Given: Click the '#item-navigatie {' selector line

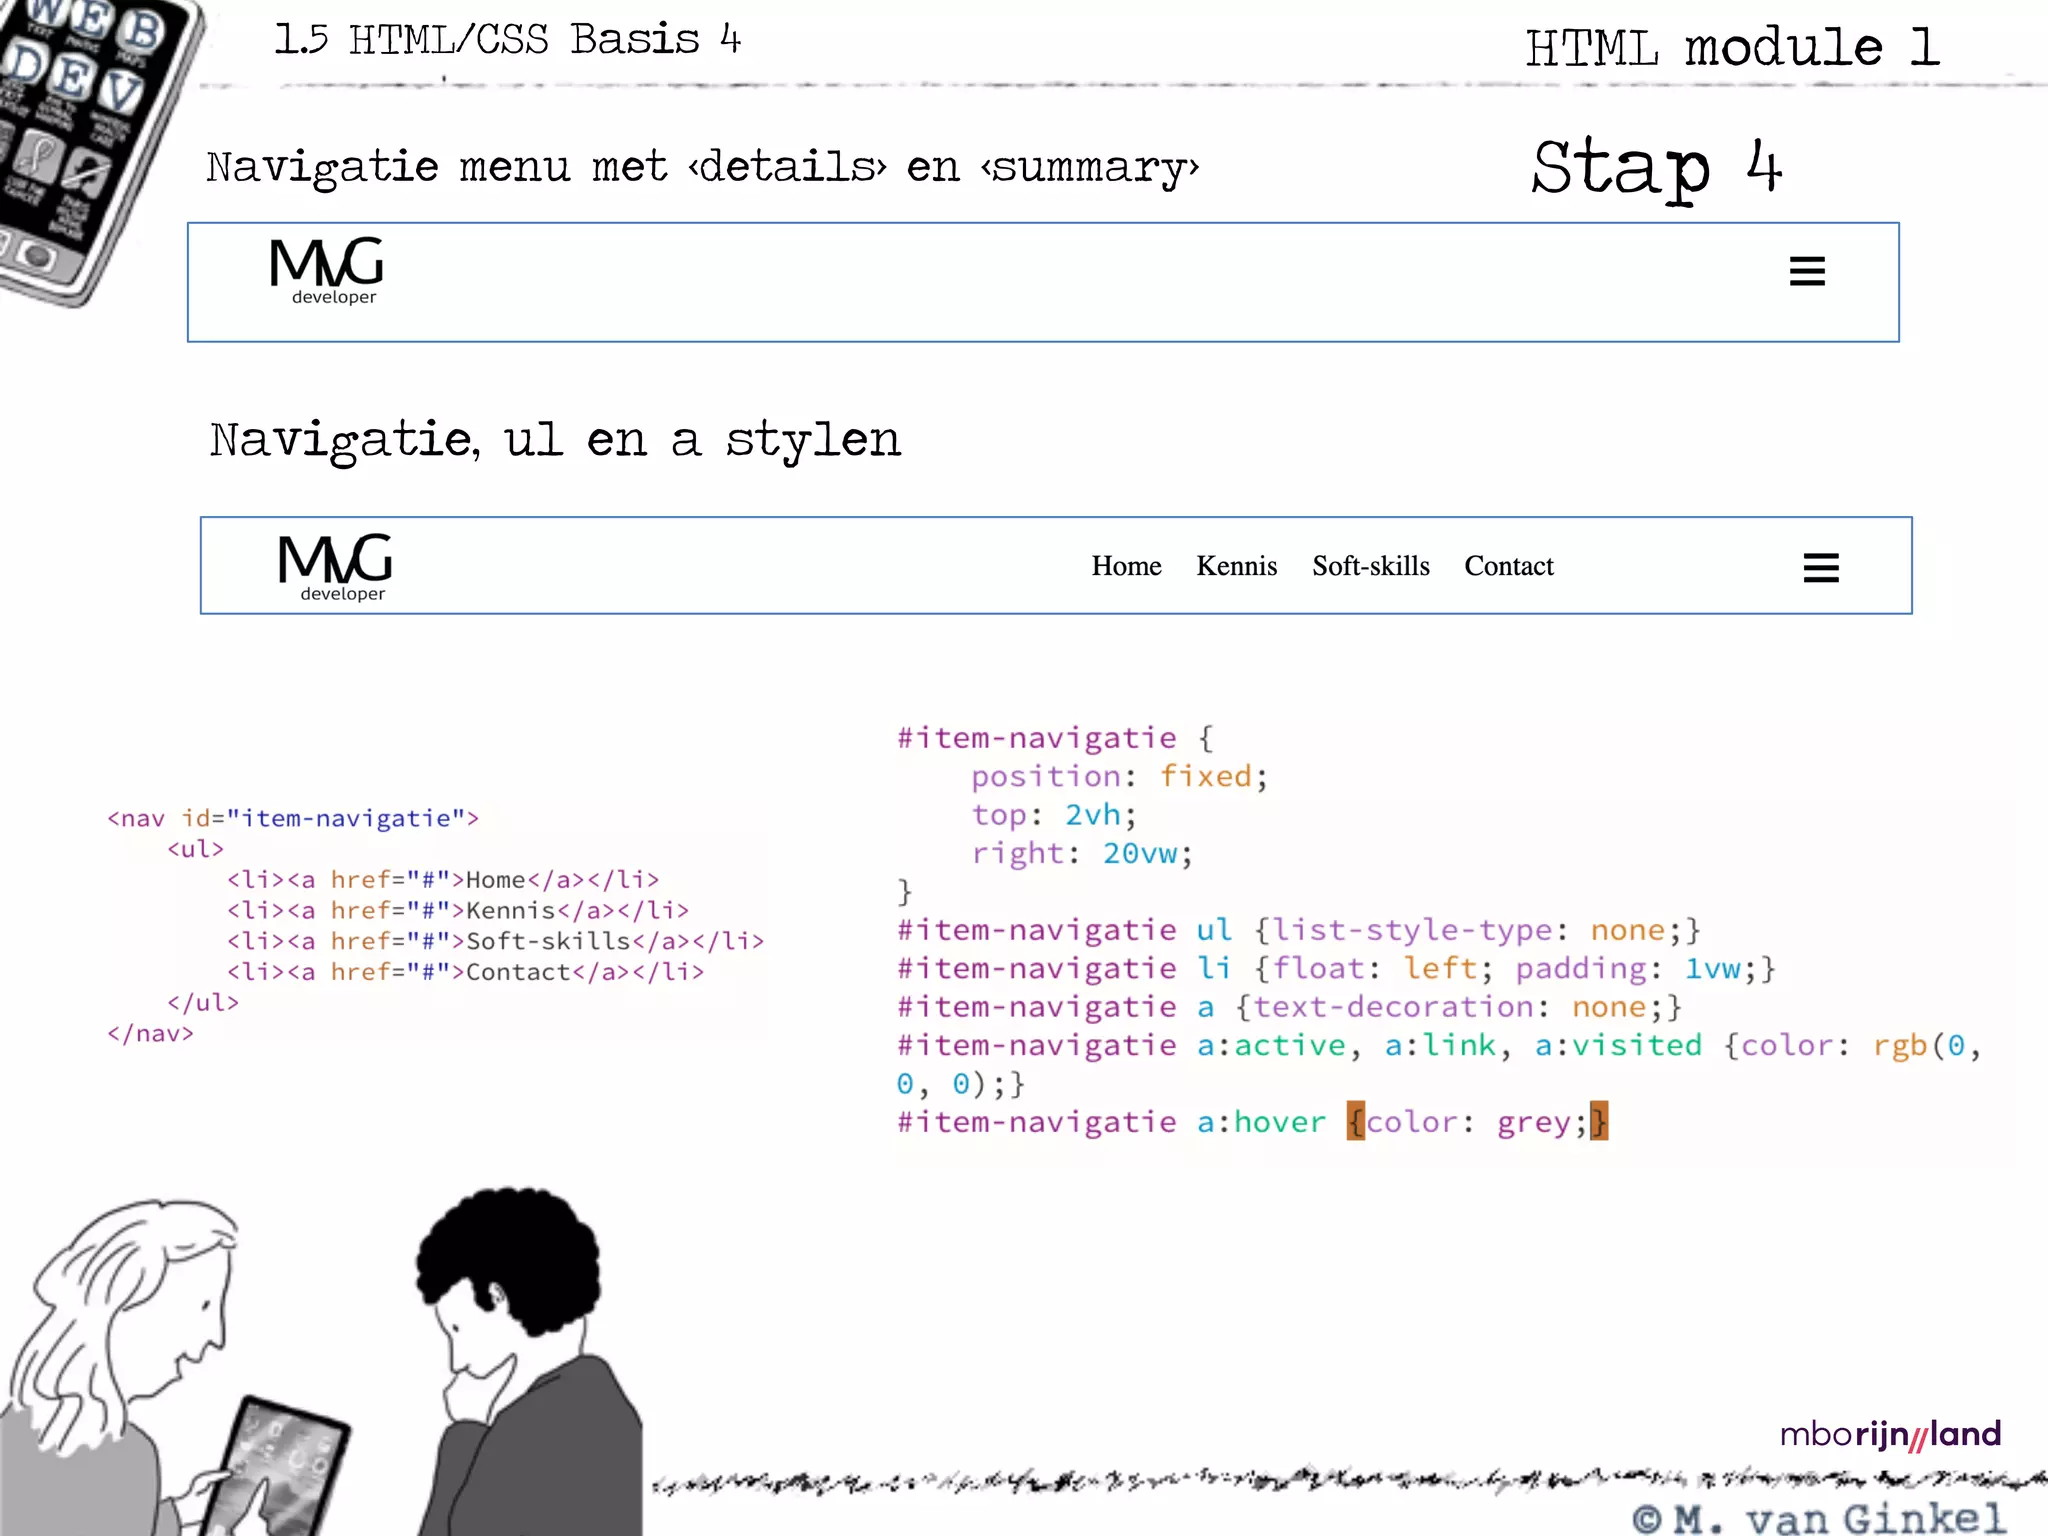Looking at the screenshot, I should point(1055,738).
